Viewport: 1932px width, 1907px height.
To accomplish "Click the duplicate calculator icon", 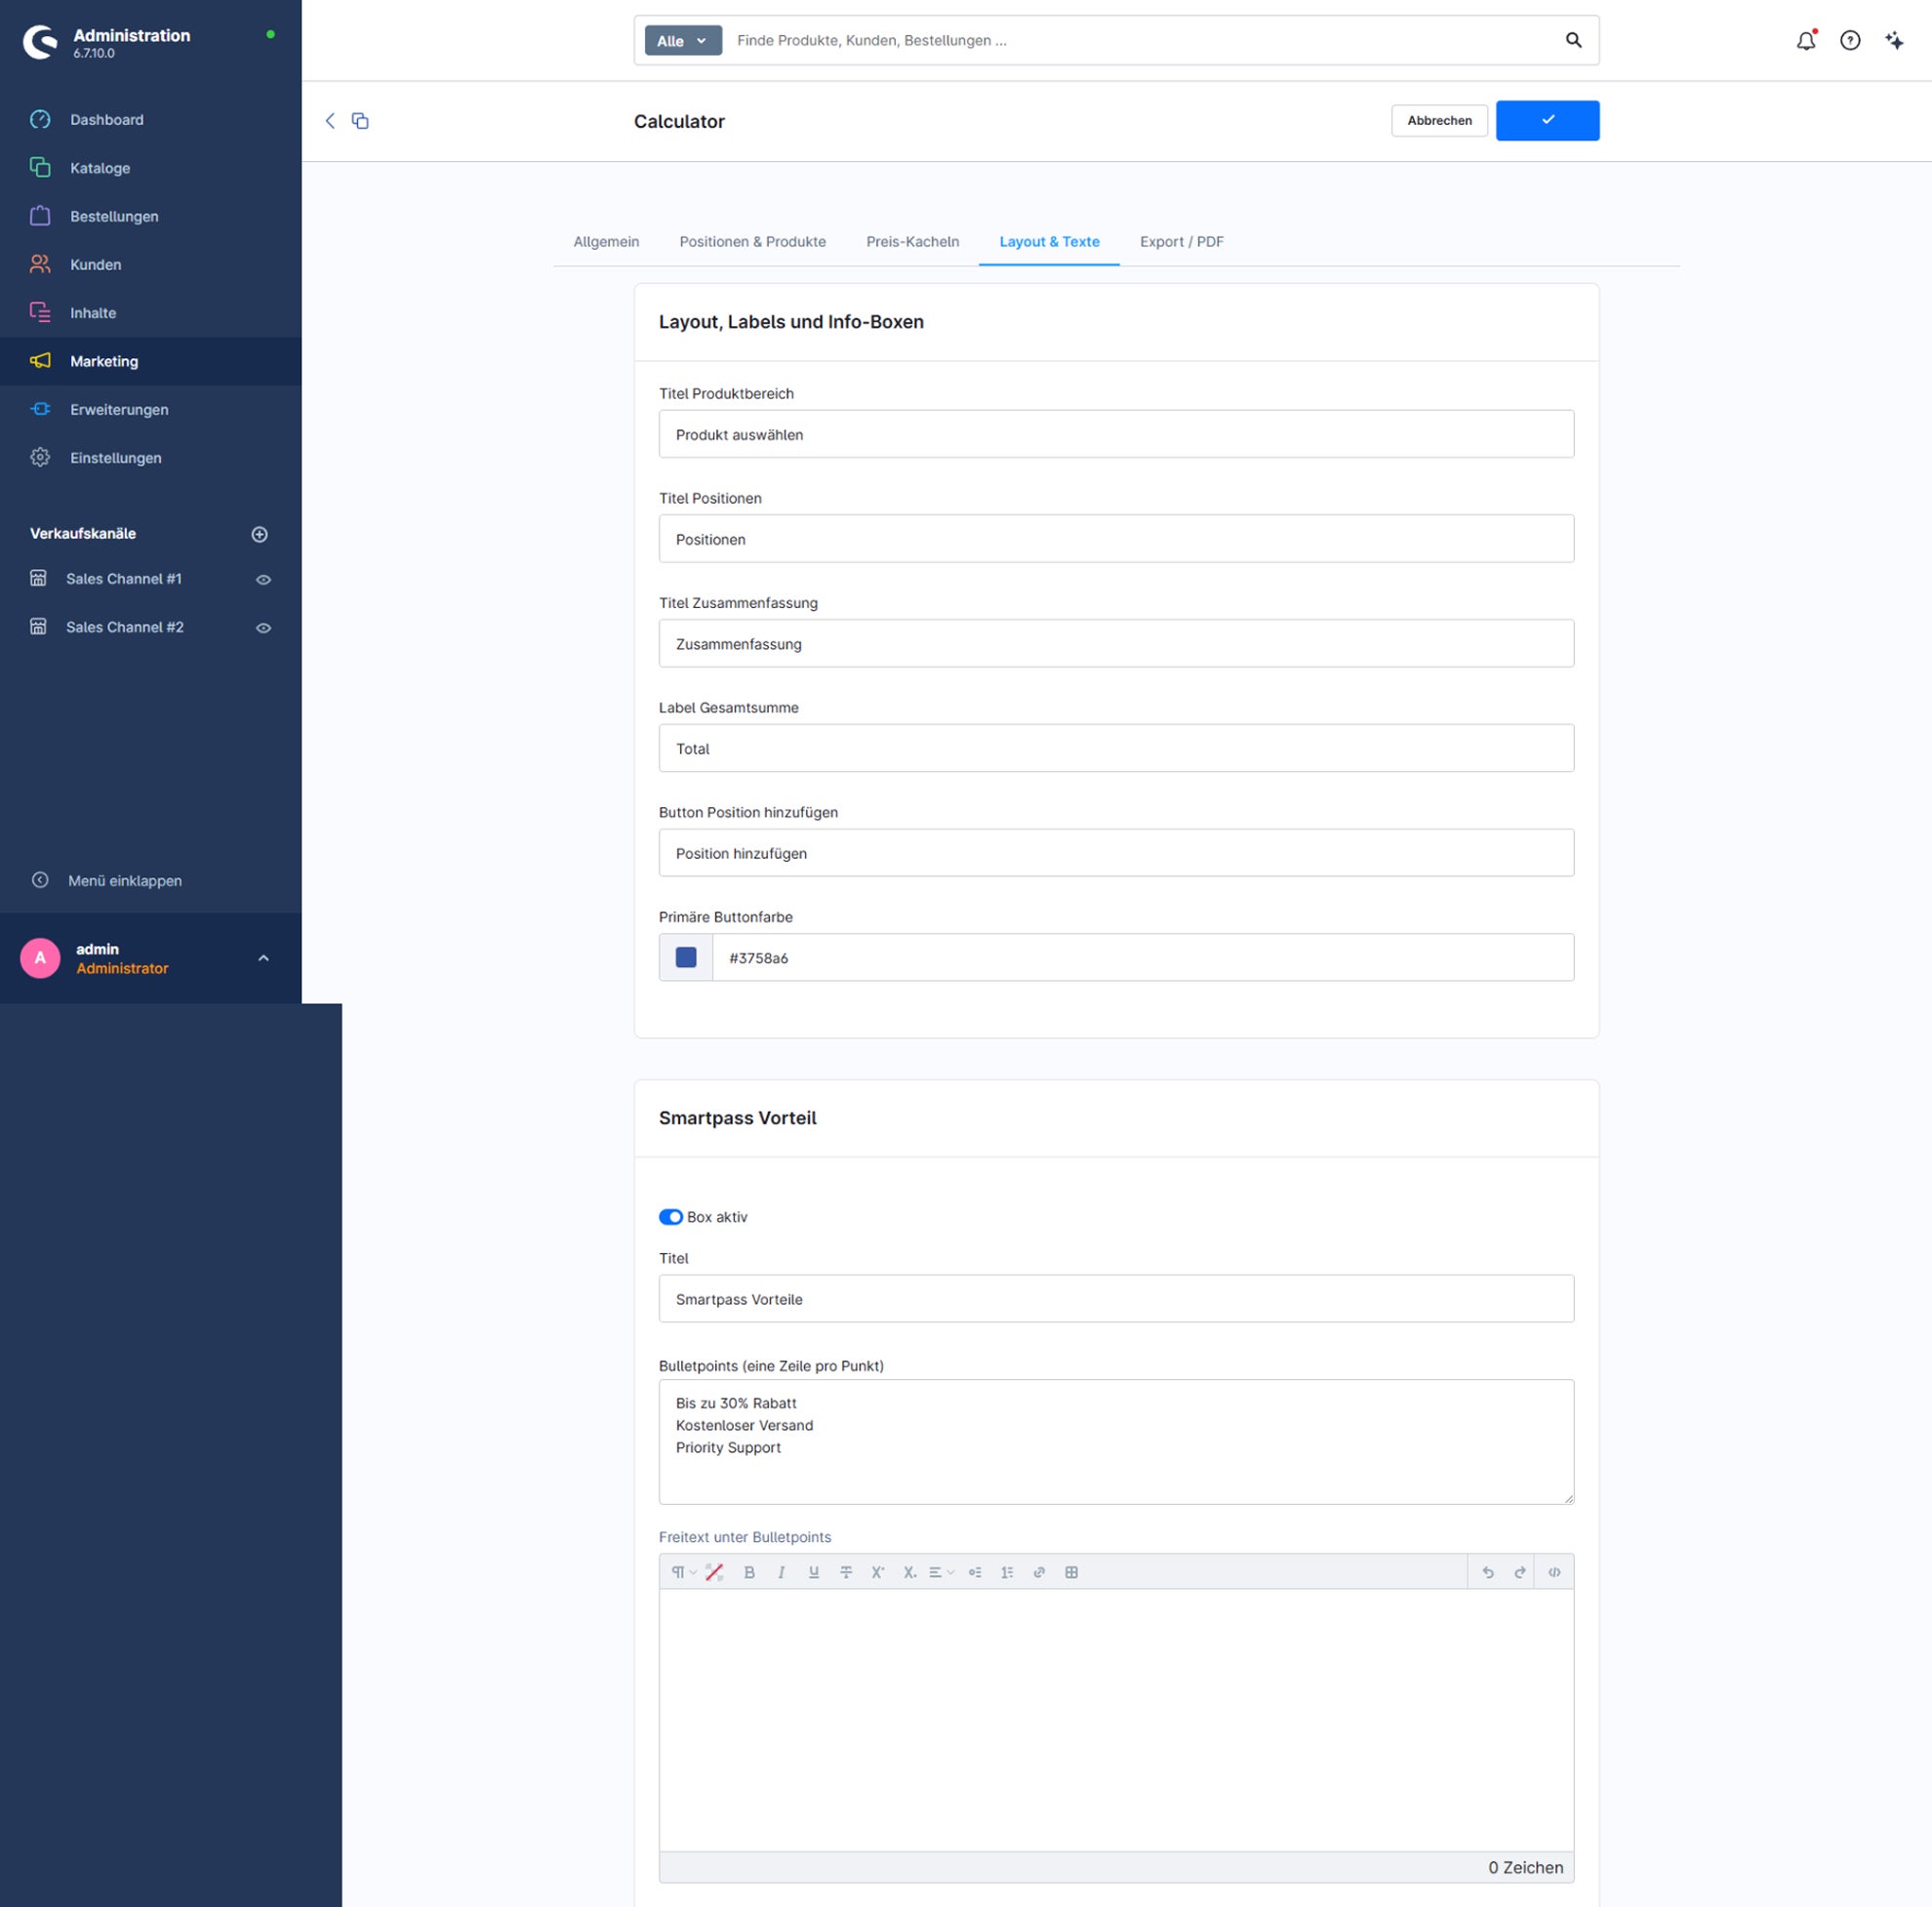I will pos(360,121).
